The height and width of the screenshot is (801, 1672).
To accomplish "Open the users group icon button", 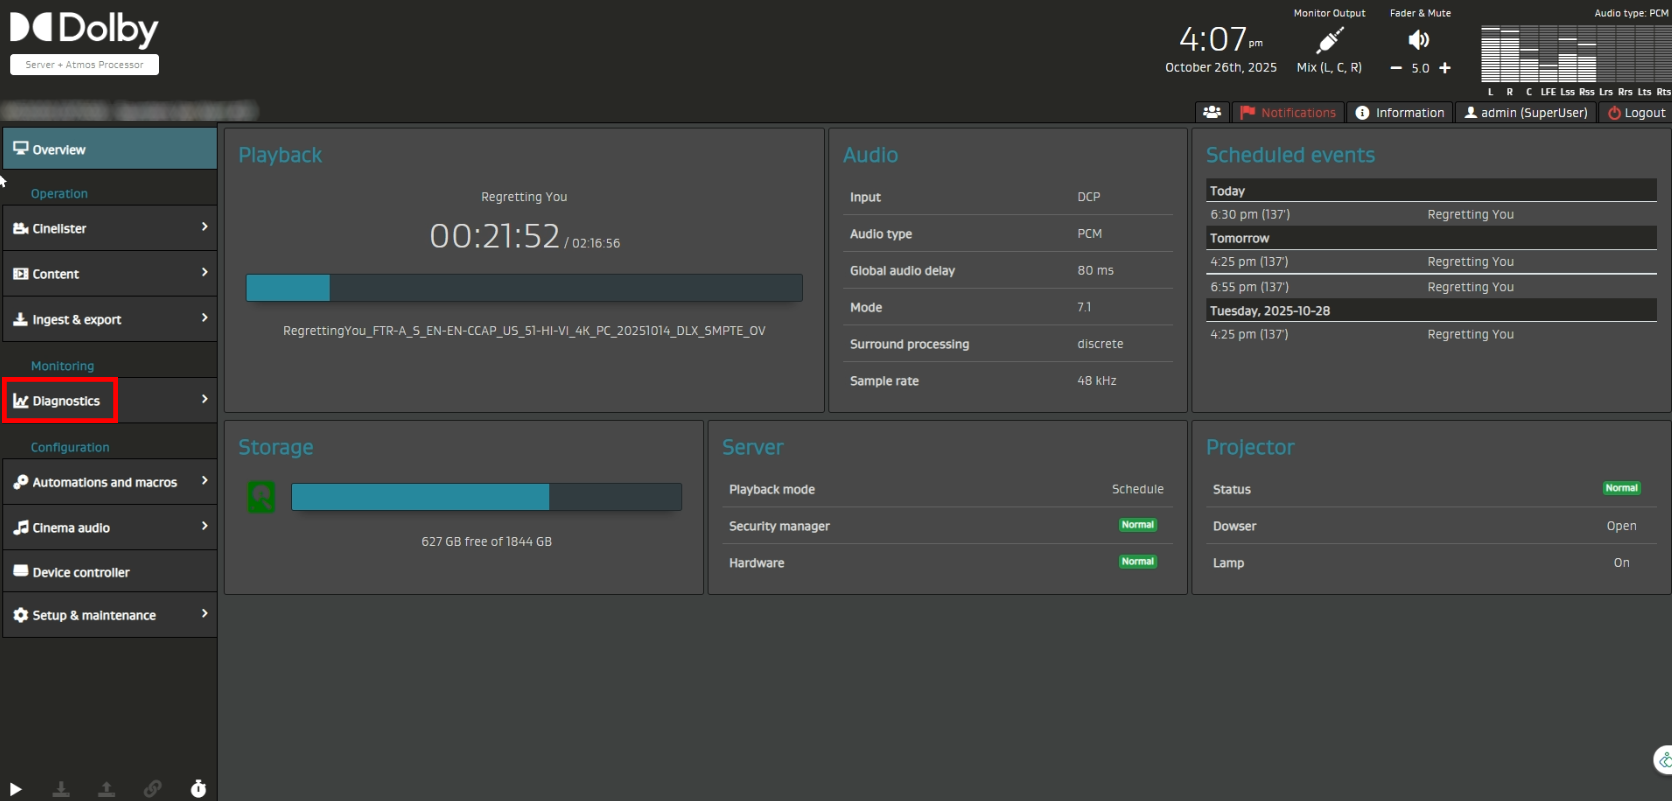I will [1212, 113].
